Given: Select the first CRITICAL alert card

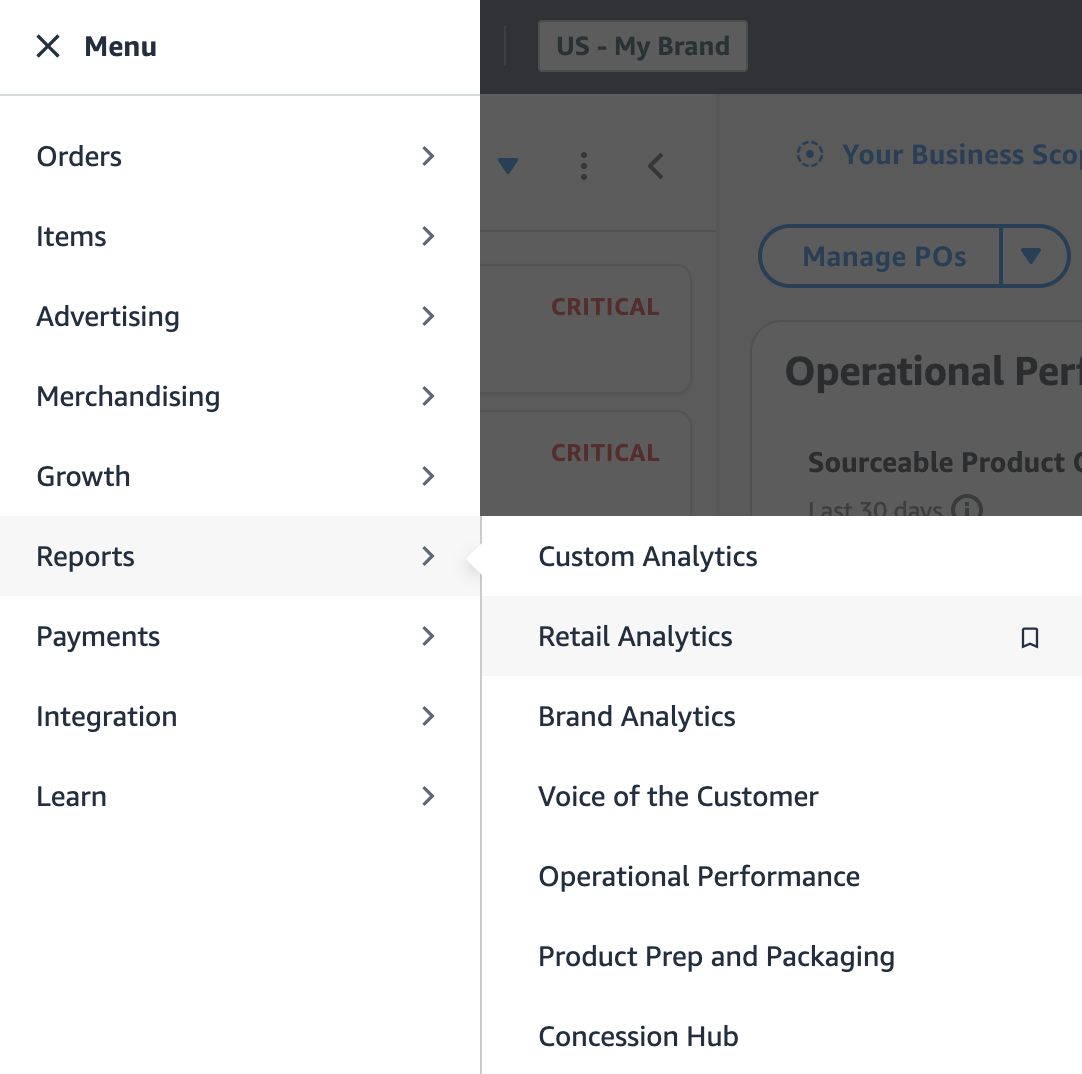Looking at the screenshot, I should (x=585, y=329).
